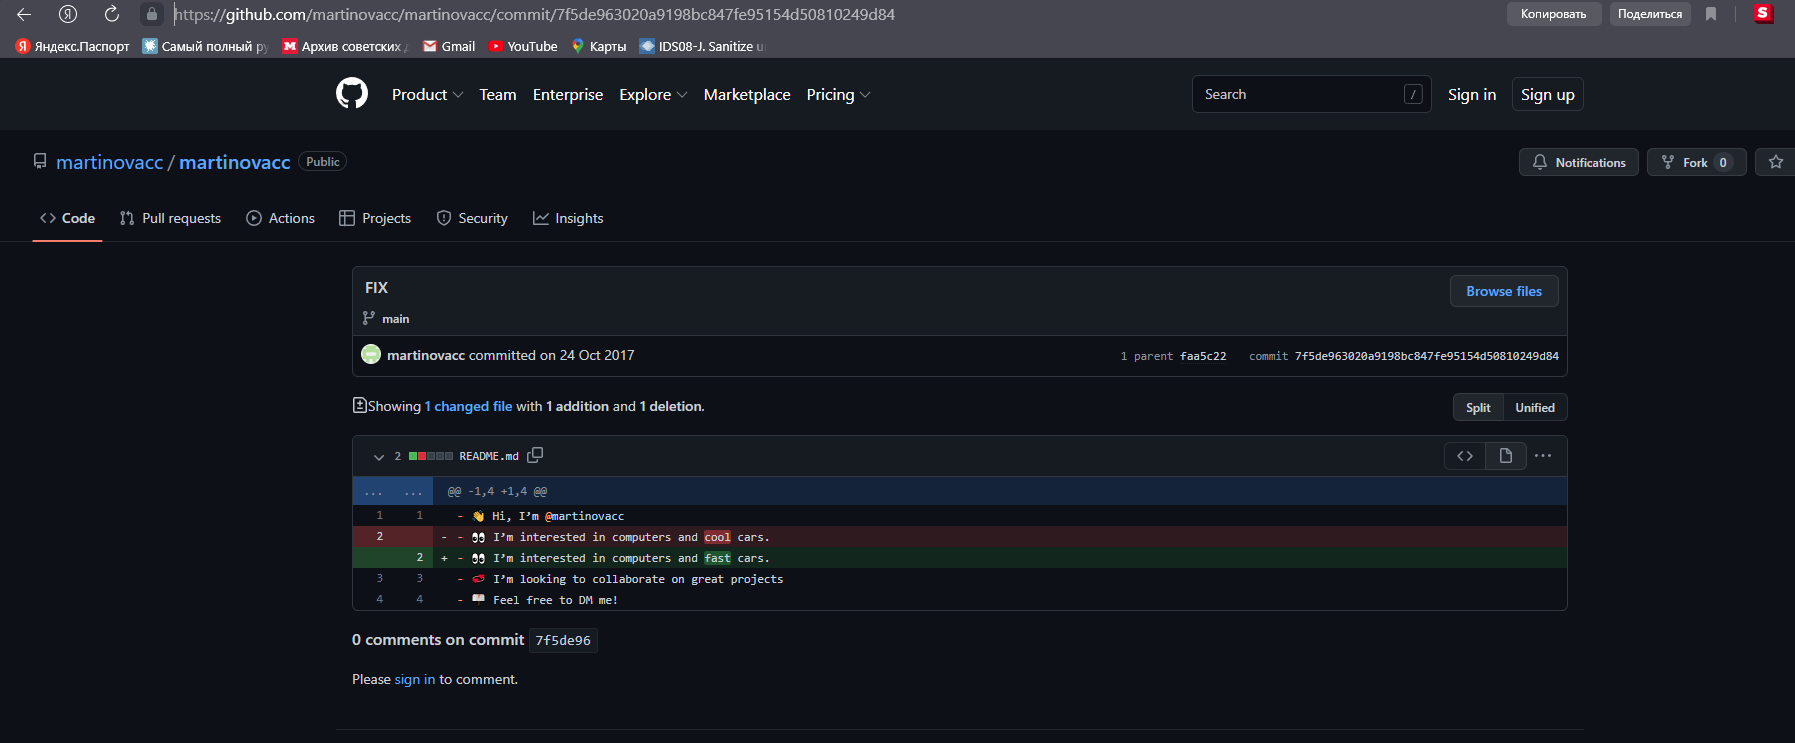Click the file tree icon next to Showing
1795x743 pixels.
tap(360, 405)
